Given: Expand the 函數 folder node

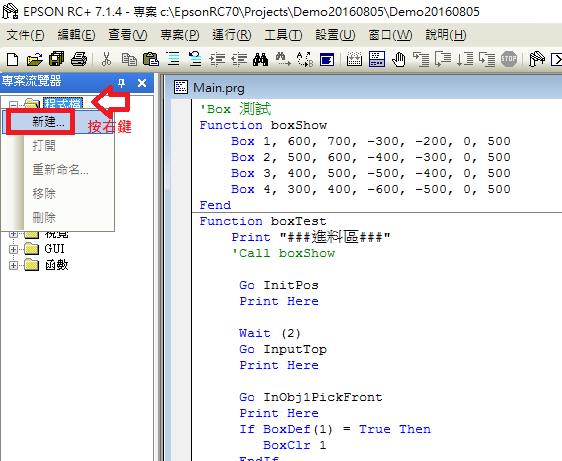Looking at the screenshot, I should point(13,265).
